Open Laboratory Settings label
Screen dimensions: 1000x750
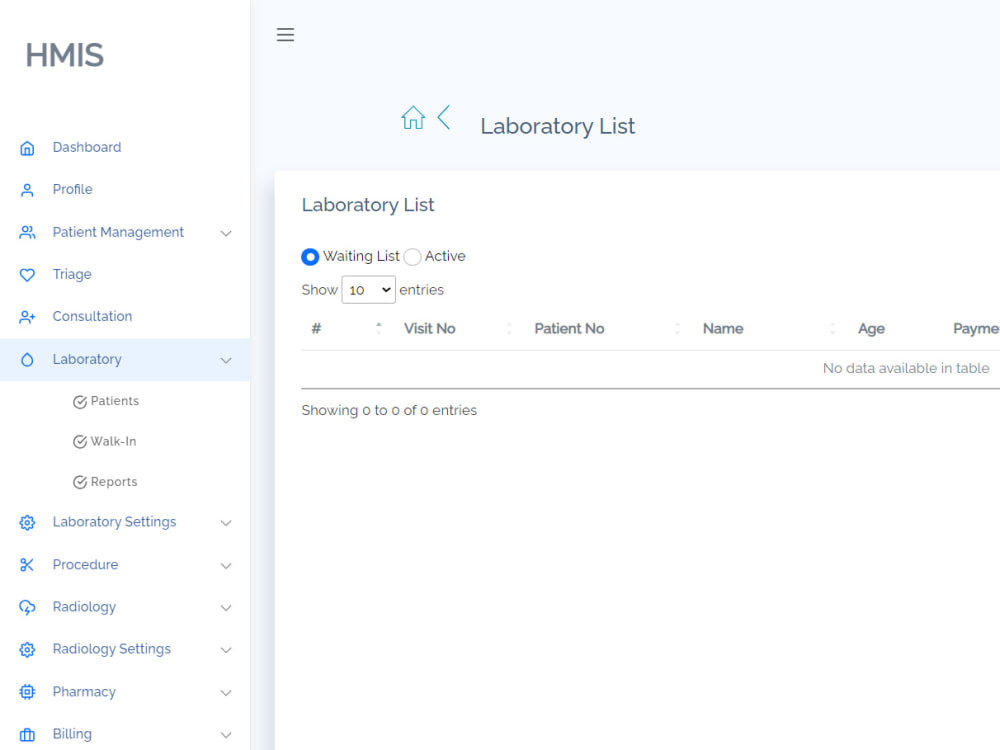pyautogui.click(x=114, y=522)
